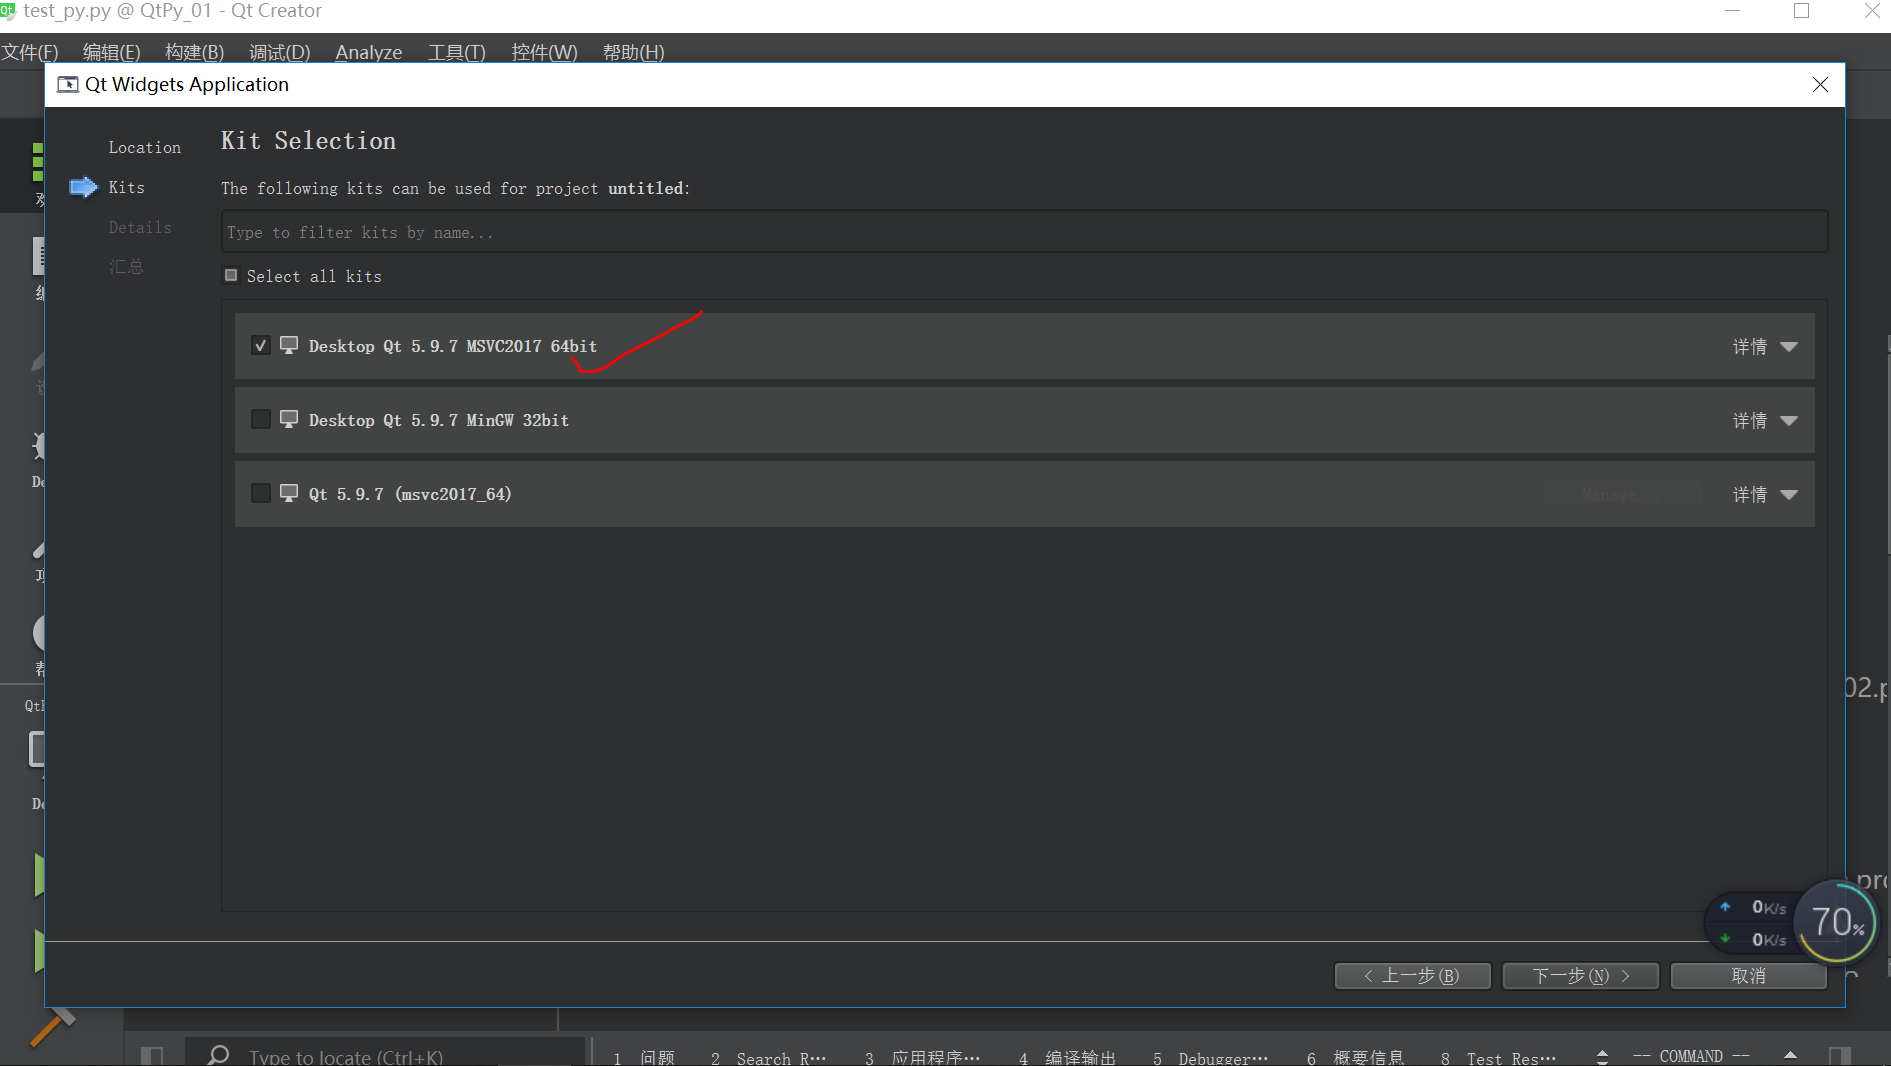Open the 2 Search Results pane
This screenshot has height=1066, width=1891.
coord(768,1057)
